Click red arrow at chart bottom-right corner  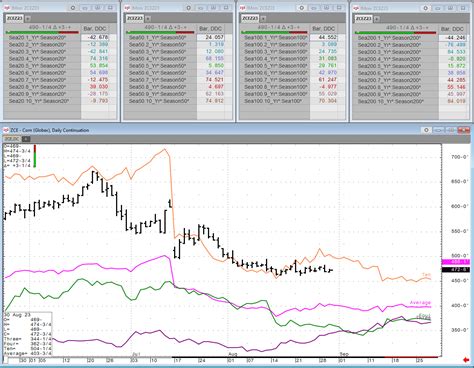coord(466,360)
